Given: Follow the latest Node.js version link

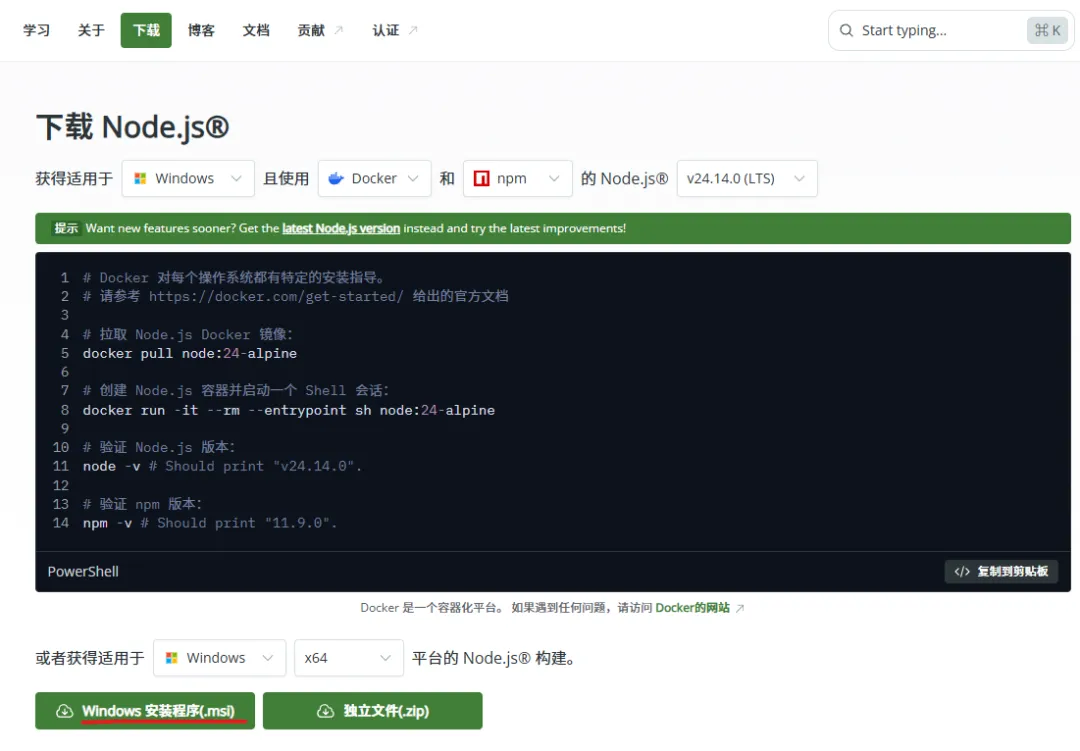Looking at the screenshot, I should pyautogui.click(x=341, y=228).
